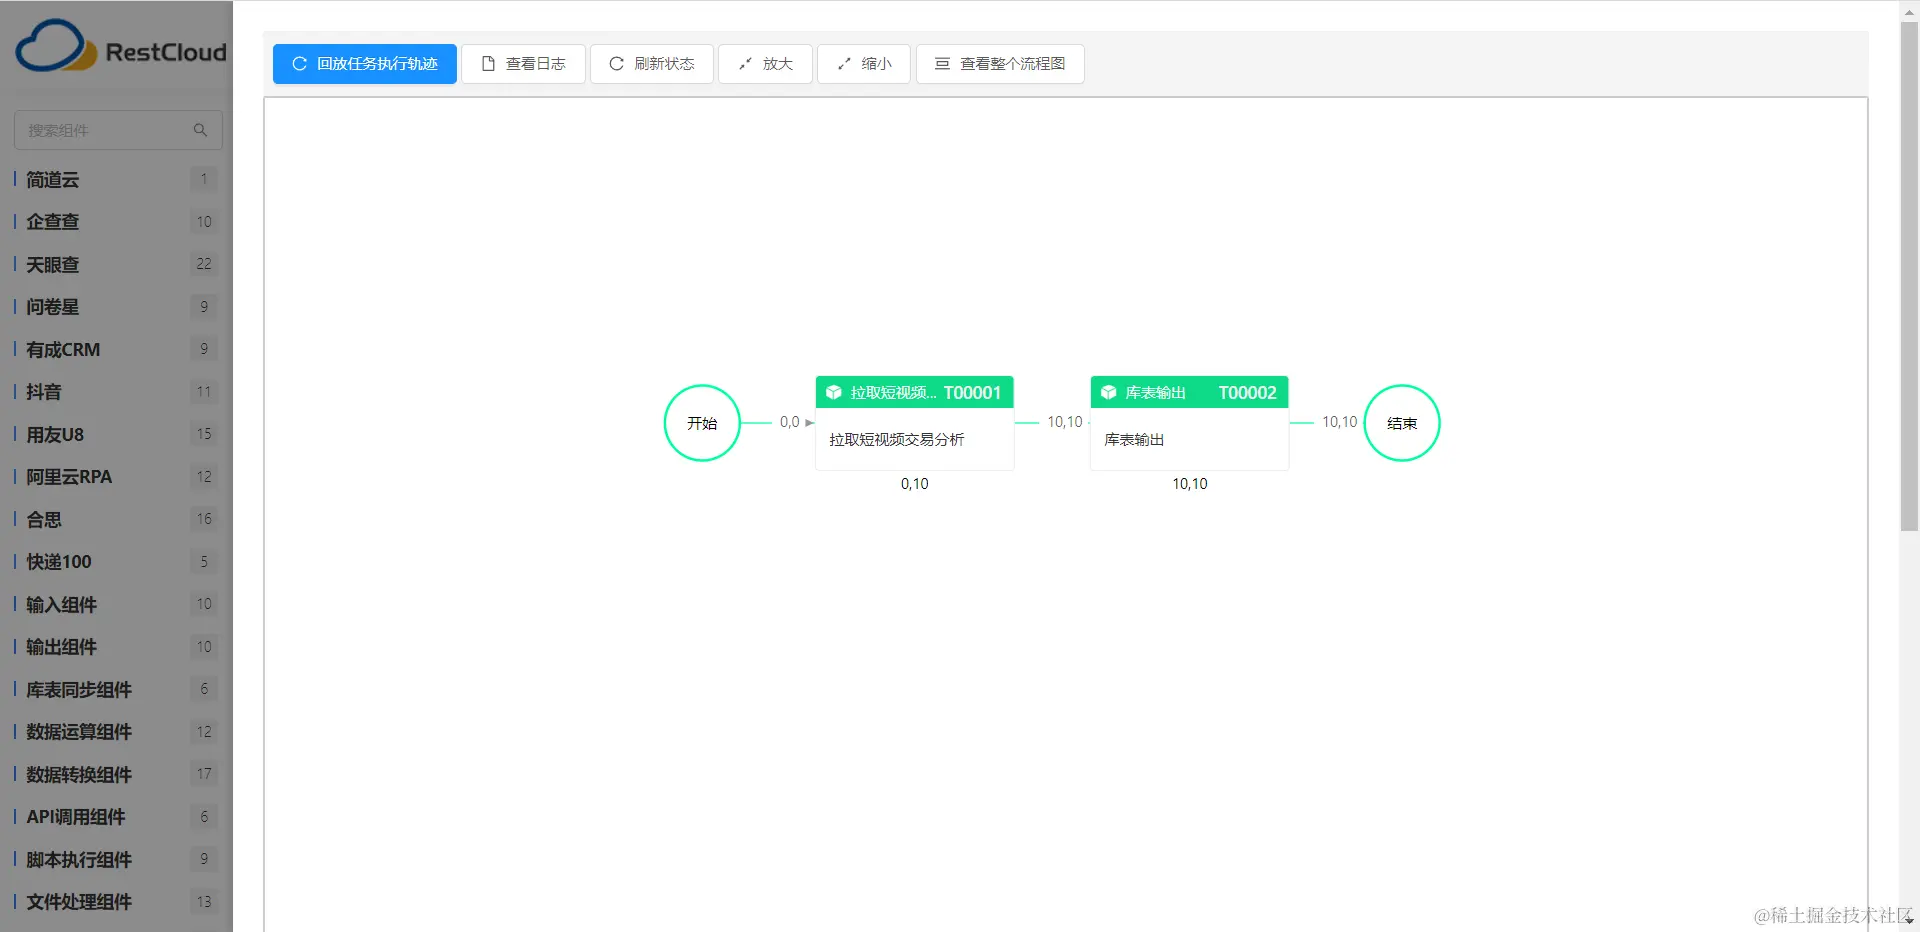This screenshot has height=932, width=1920.
Task: Click the zoom-in arrows icon beside 放大
Action: tap(745, 64)
